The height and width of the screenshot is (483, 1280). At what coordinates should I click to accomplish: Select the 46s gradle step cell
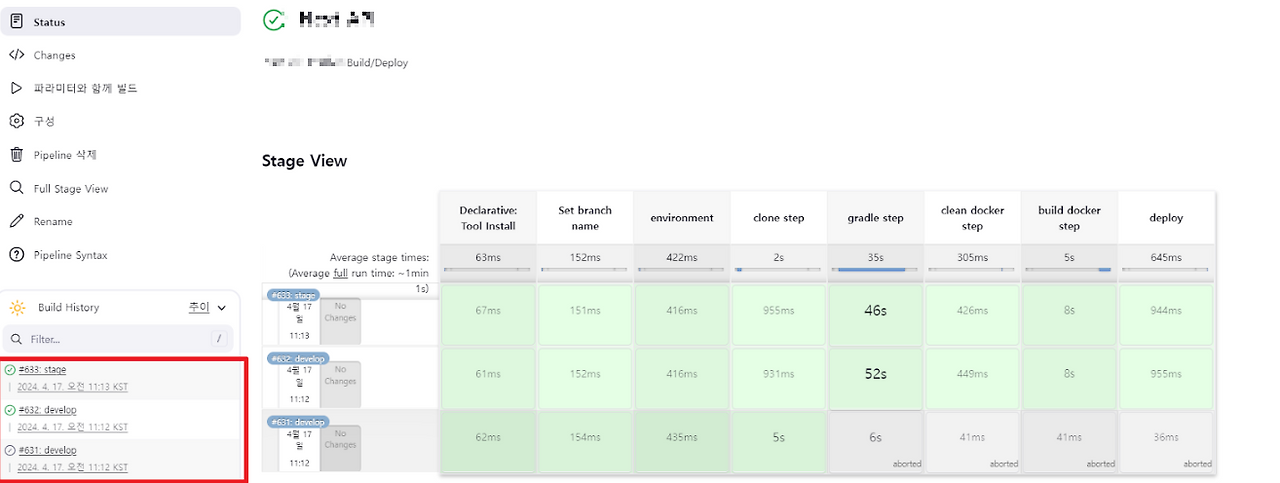(875, 311)
